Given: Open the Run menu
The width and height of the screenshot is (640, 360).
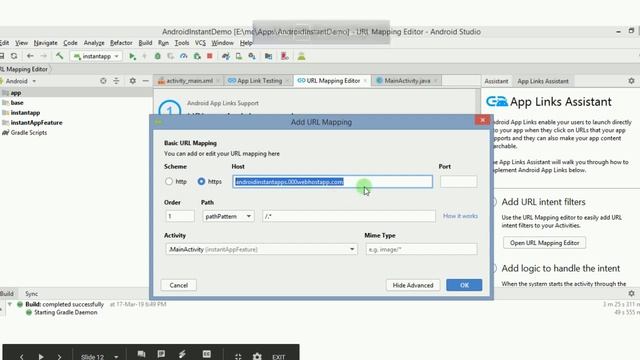Looking at the screenshot, I should pyautogui.click(x=163, y=43).
